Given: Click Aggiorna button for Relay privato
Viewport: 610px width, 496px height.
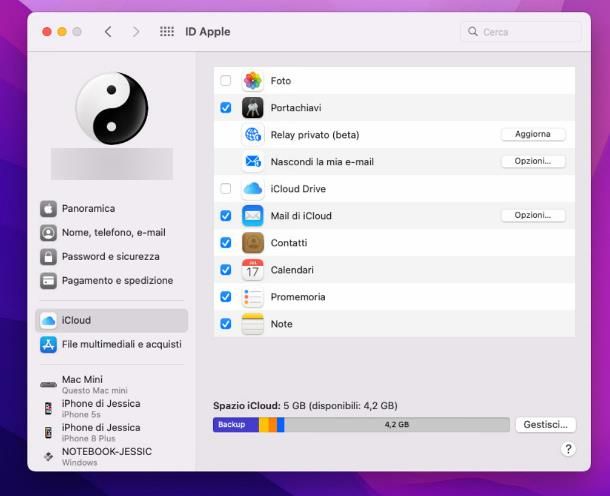Looking at the screenshot, I should point(533,134).
